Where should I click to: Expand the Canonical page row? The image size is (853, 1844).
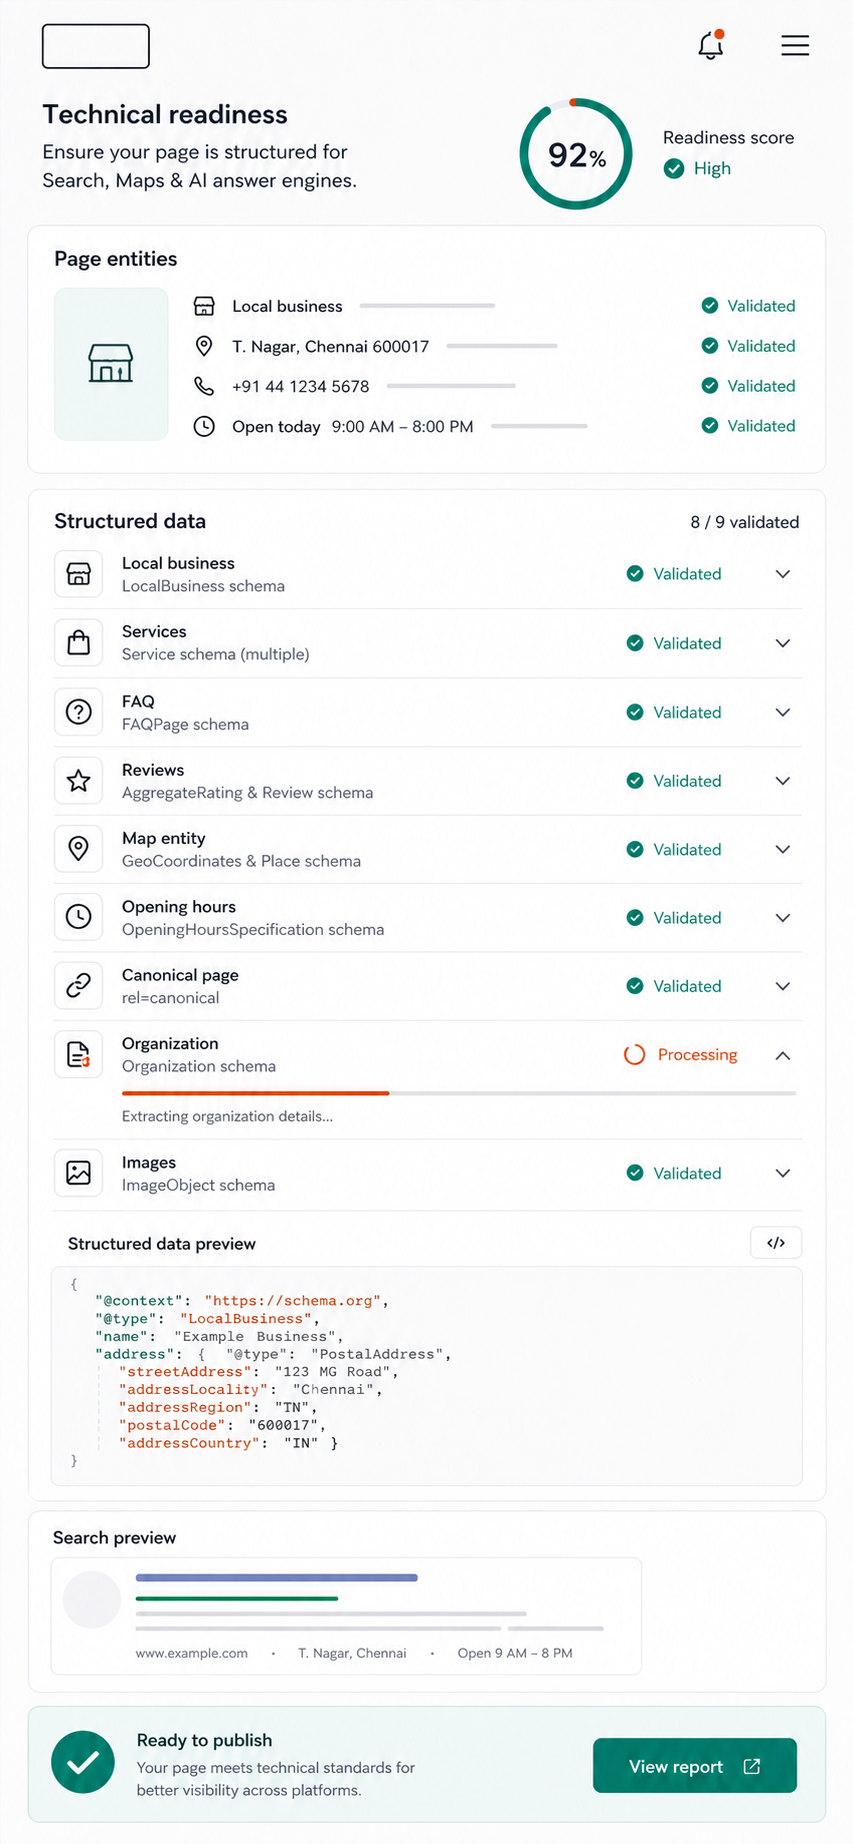pyautogui.click(x=783, y=986)
